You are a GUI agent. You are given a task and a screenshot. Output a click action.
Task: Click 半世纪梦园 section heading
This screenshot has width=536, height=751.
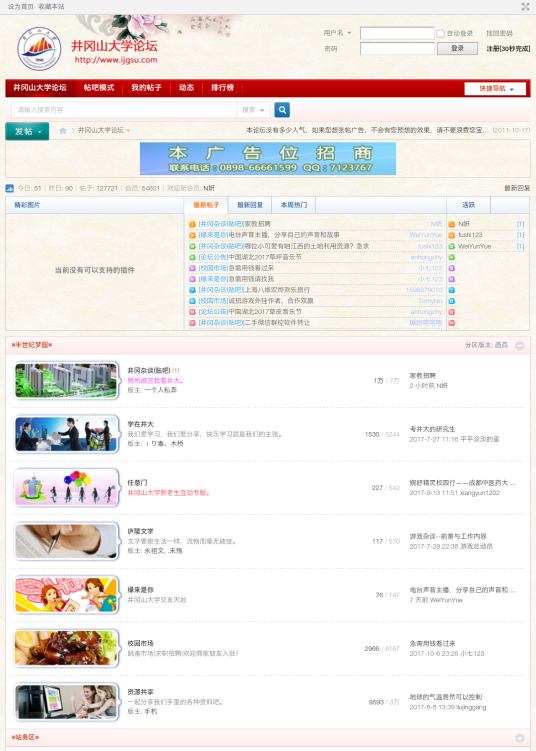32,345
